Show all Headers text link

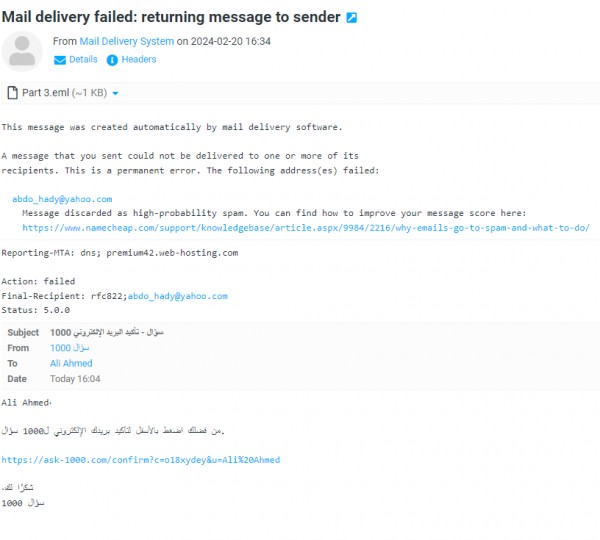[x=138, y=60]
